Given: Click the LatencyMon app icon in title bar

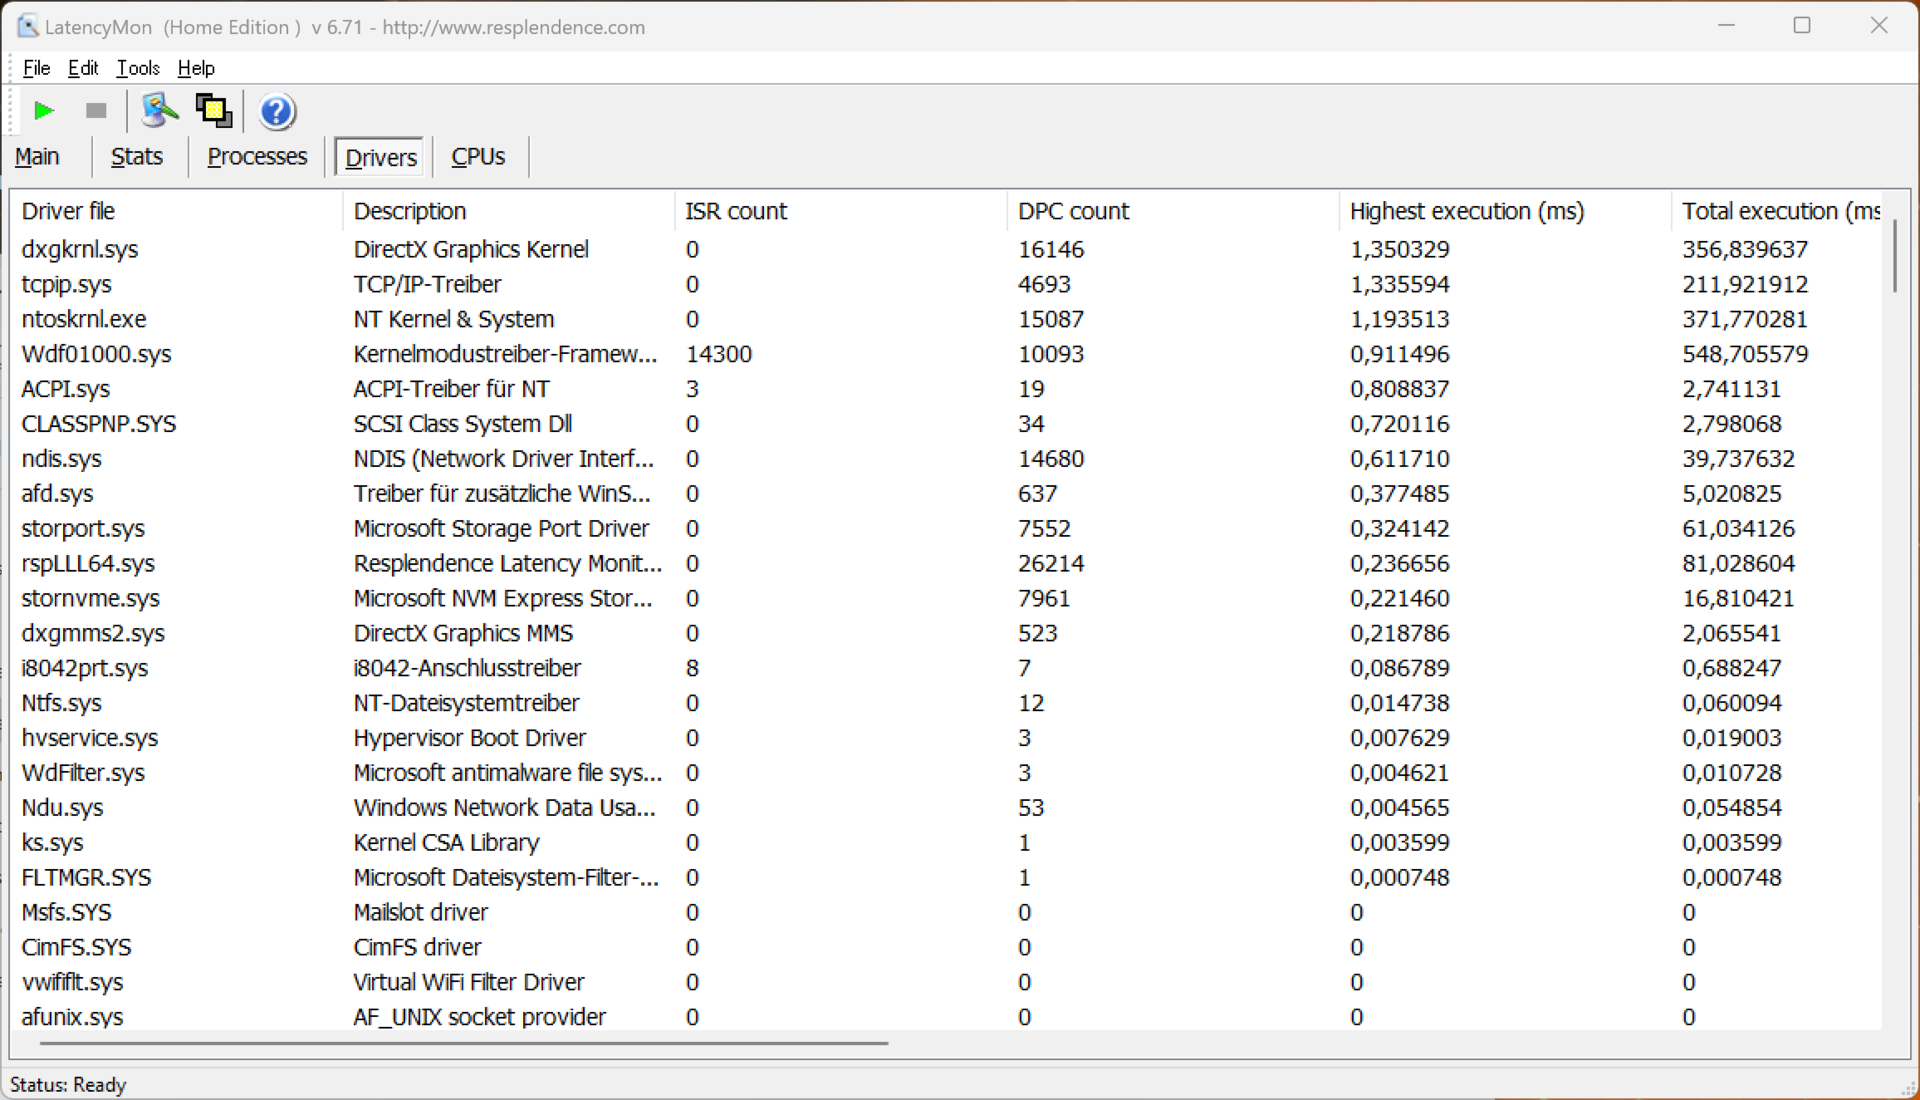Looking at the screenshot, I should tap(27, 27).
